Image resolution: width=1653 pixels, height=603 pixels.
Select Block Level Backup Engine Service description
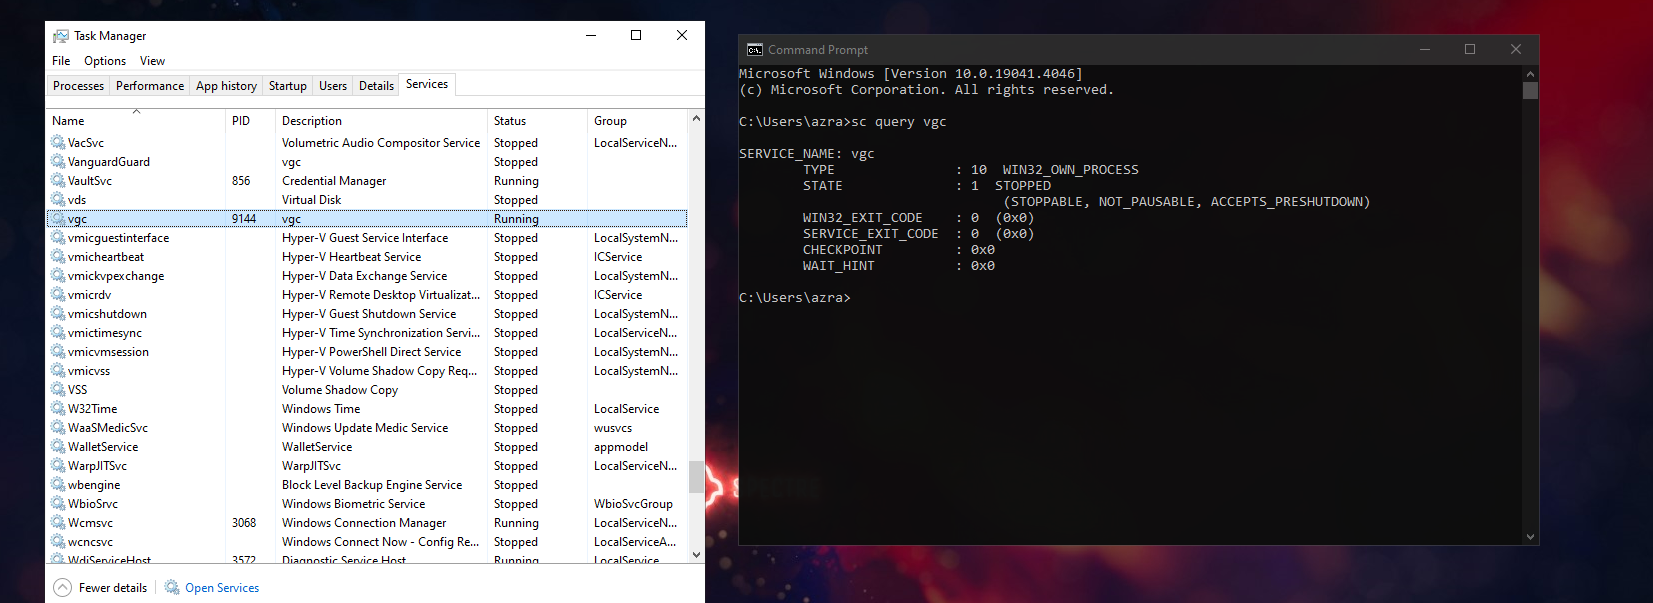(x=372, y=485)
